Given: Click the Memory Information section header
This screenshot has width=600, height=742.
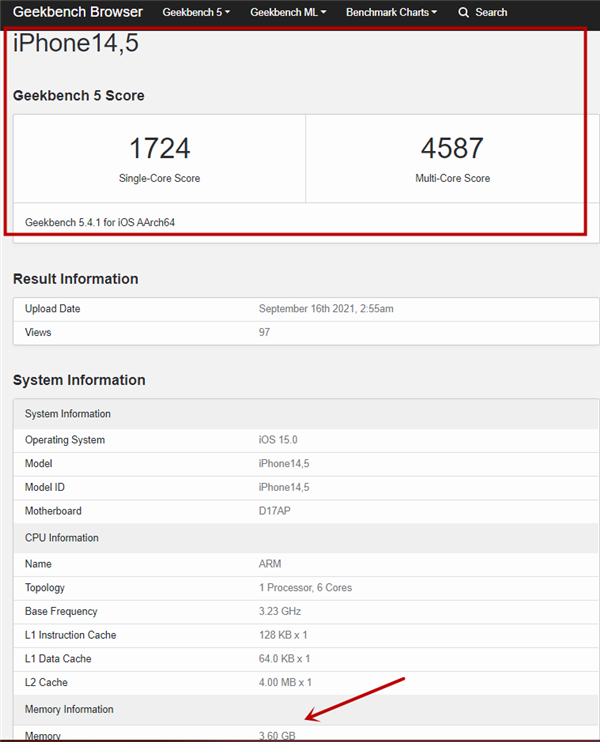Looking at the screenshot, I should [x=306, y=709].
